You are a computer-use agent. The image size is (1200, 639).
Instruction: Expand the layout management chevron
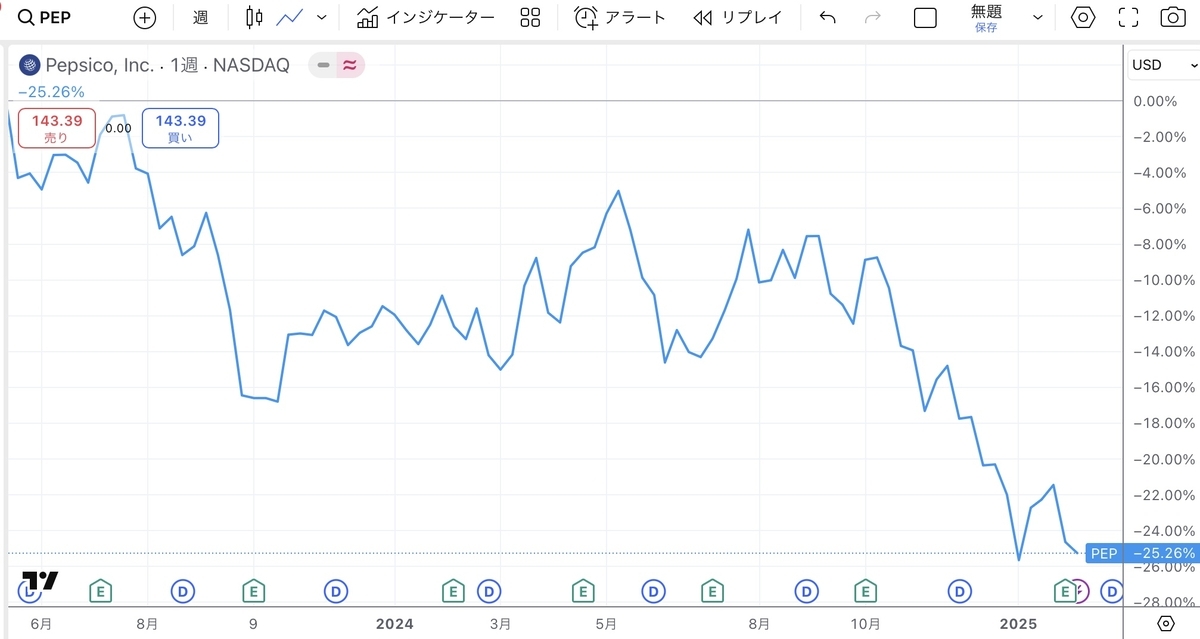(1038, 18)
